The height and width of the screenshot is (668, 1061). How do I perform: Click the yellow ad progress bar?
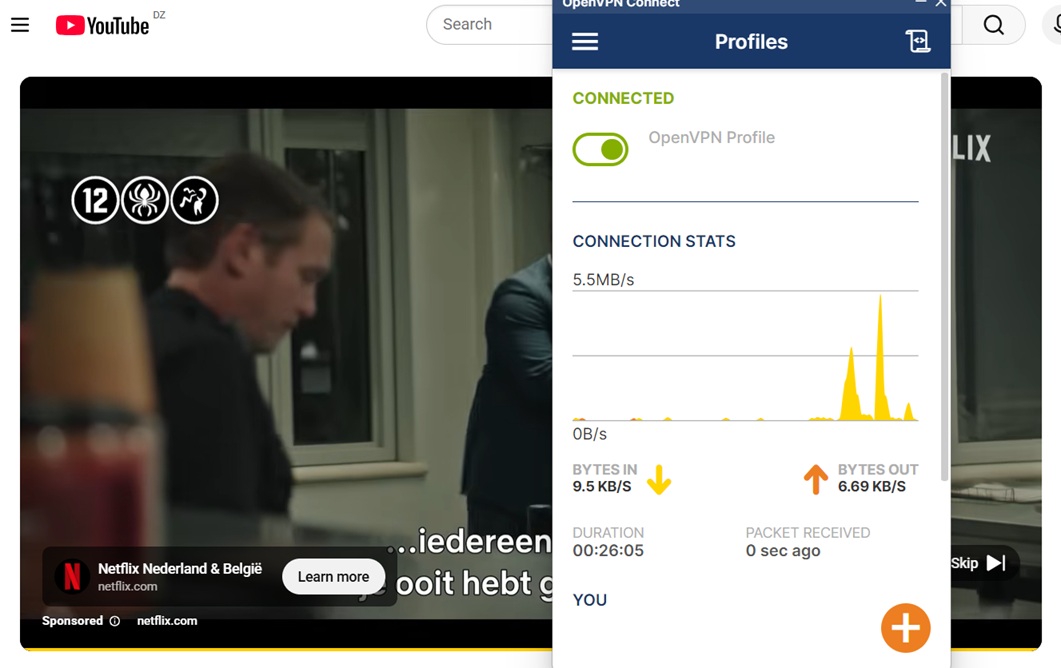click(x=286, y=649)
